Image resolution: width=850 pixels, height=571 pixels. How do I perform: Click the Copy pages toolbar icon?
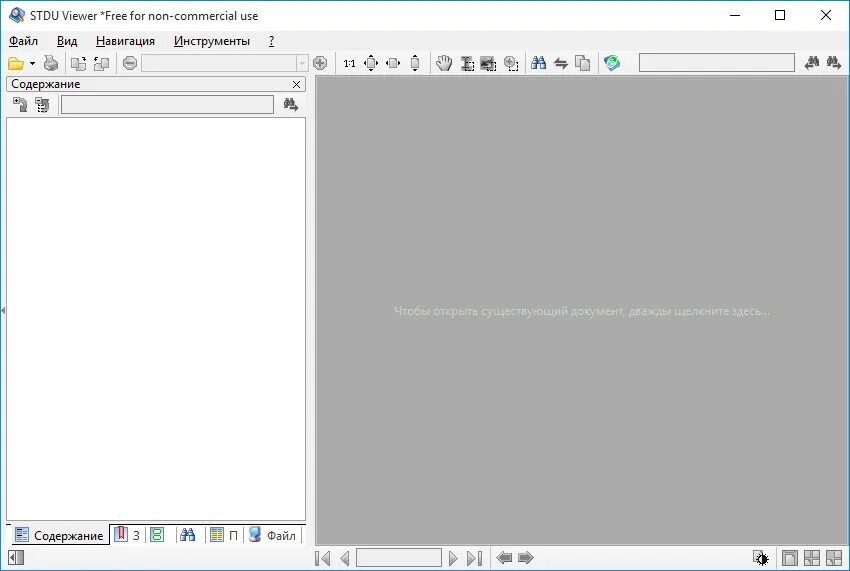tap(582, 63)
